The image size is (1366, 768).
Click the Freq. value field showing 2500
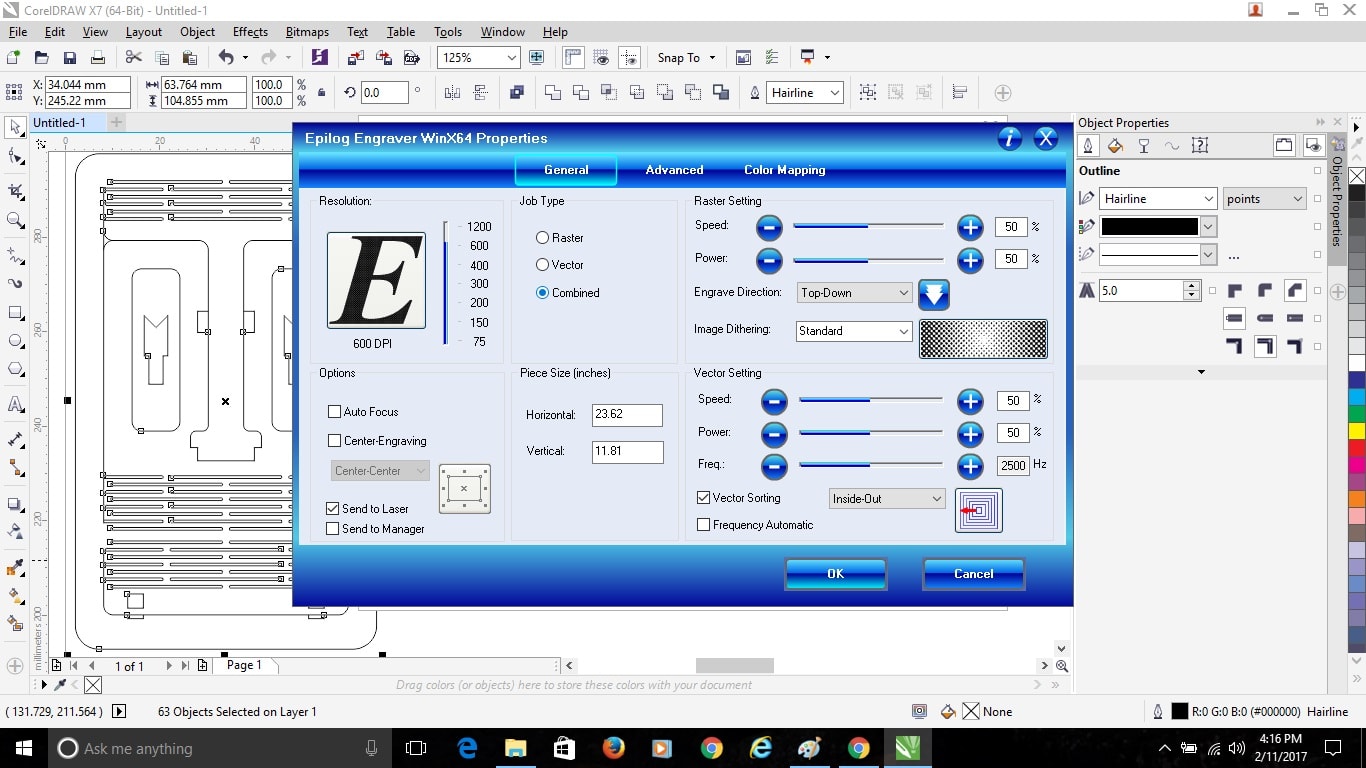click(x=1013, y=465)
